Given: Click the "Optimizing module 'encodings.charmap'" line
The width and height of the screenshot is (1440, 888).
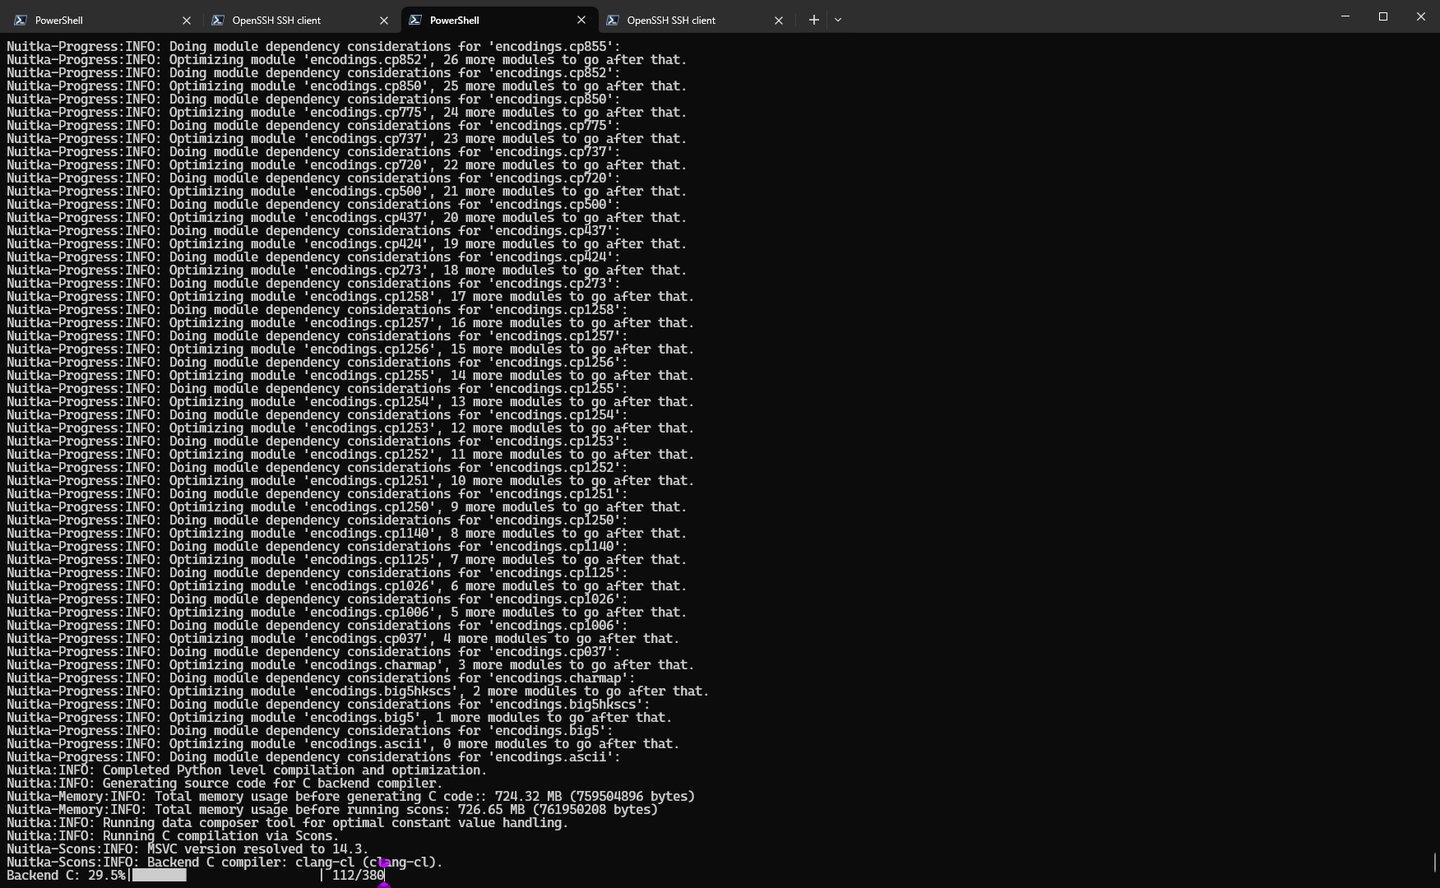Looking at the screenshot, I should coord(350,665).
